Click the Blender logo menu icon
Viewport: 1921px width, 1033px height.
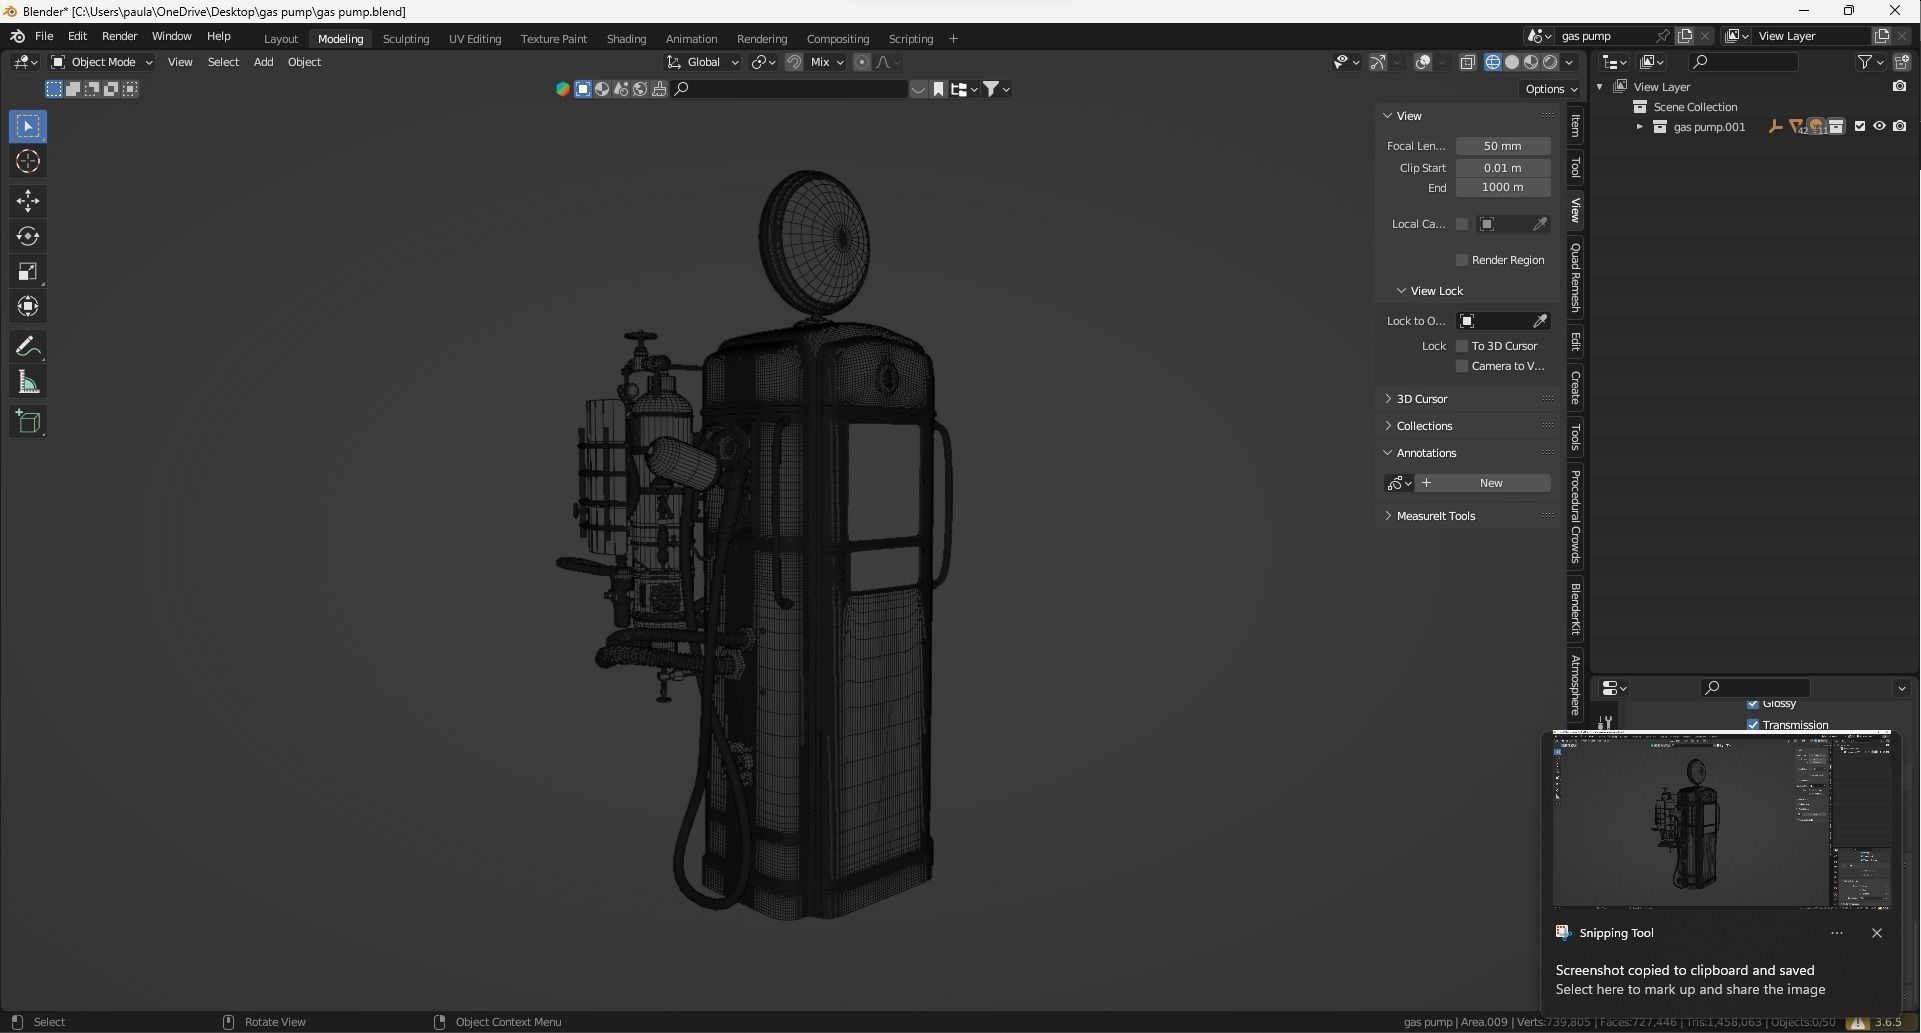pos(17,36)
